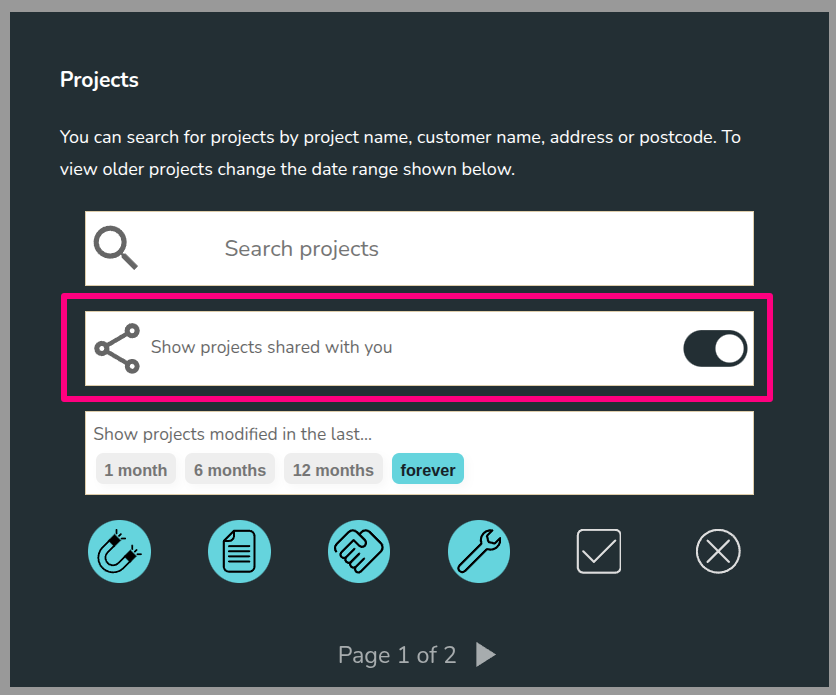Select the 6 months date range

tap(230, 470)
